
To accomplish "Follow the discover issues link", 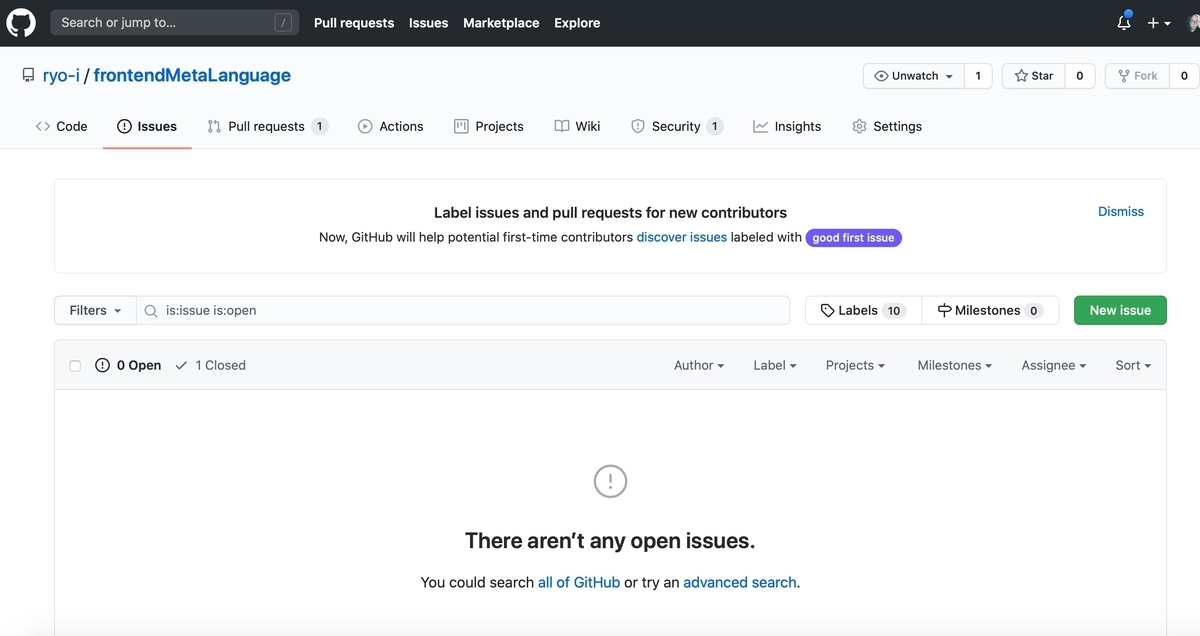I will [681, 237].
